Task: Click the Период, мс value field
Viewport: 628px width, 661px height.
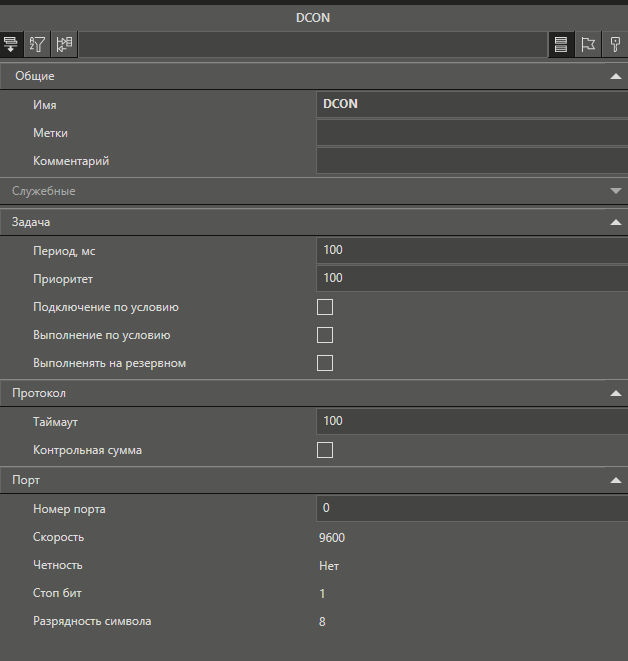Action: [471, 250]
